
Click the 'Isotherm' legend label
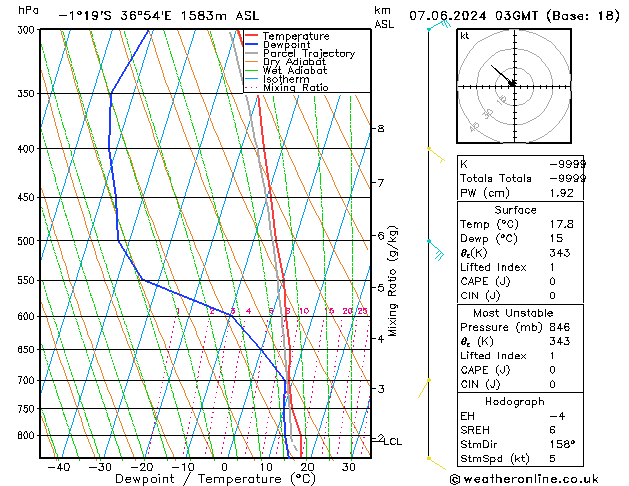286,79
